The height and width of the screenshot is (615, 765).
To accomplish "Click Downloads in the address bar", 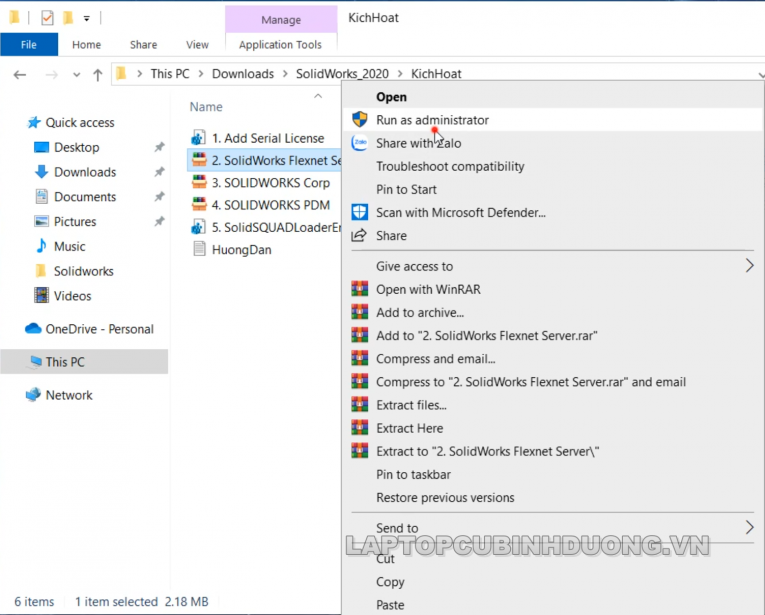I will tap(242, 74).
